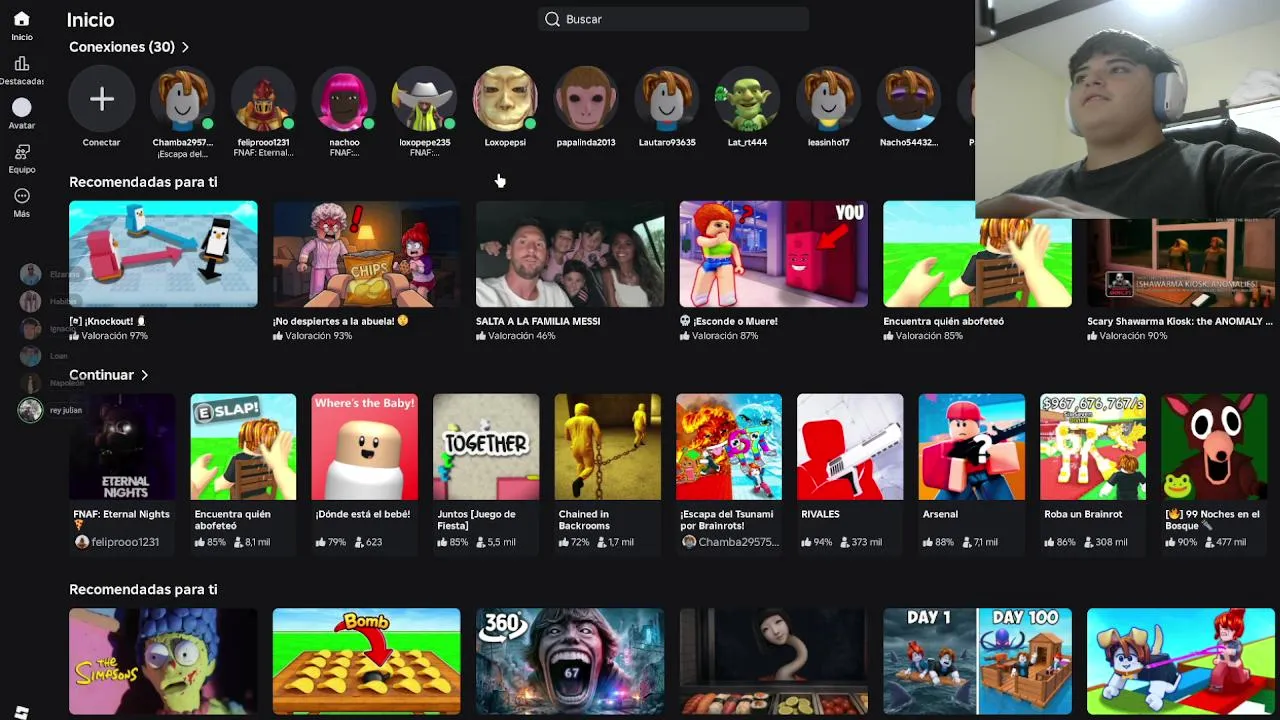The image size is (1280, 720).
Task: Open the Bomb chips game thumbnail
Action: click(x=367, y=662)
